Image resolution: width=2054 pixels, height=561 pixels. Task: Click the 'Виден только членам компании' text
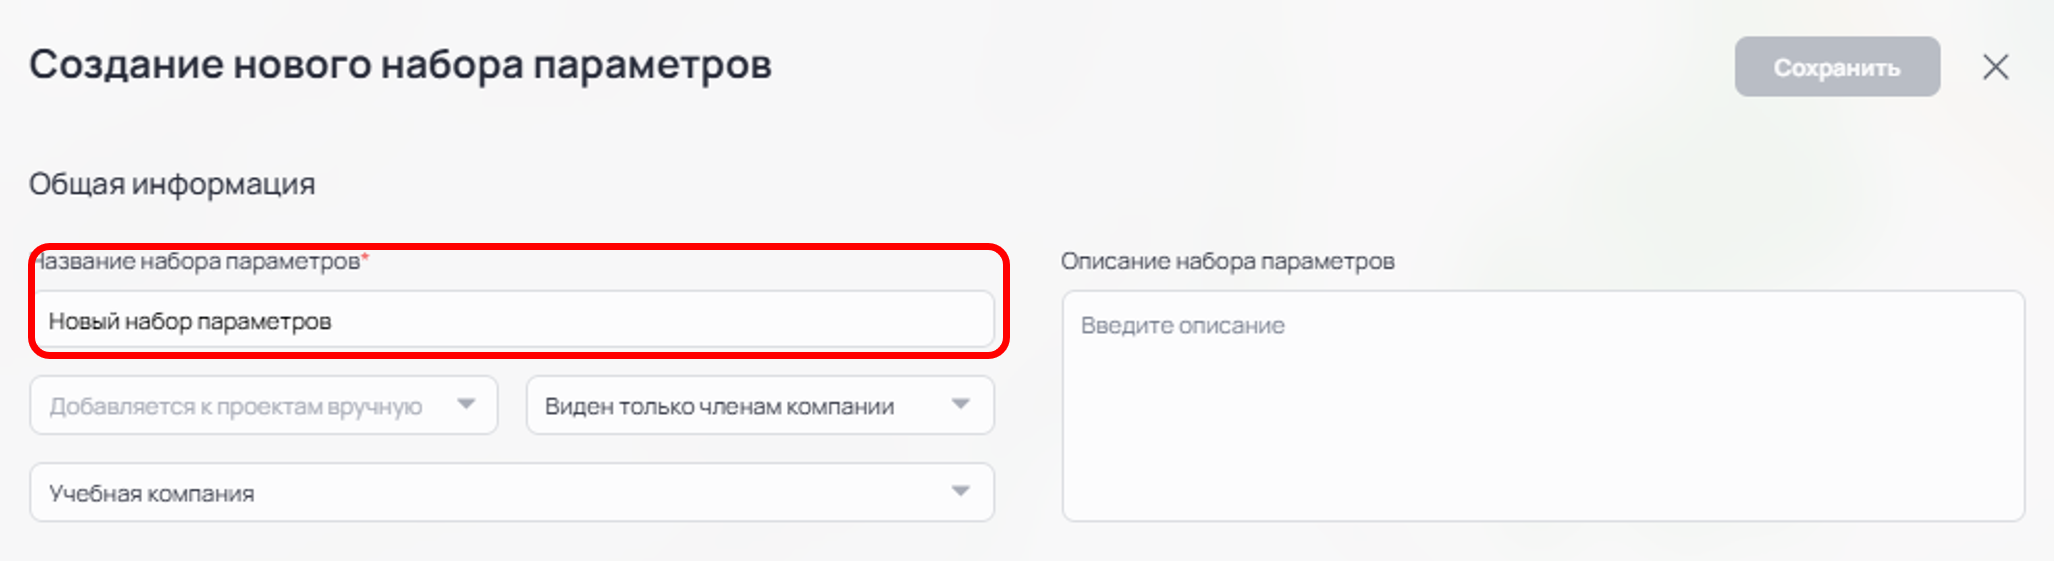click(719, 406)
